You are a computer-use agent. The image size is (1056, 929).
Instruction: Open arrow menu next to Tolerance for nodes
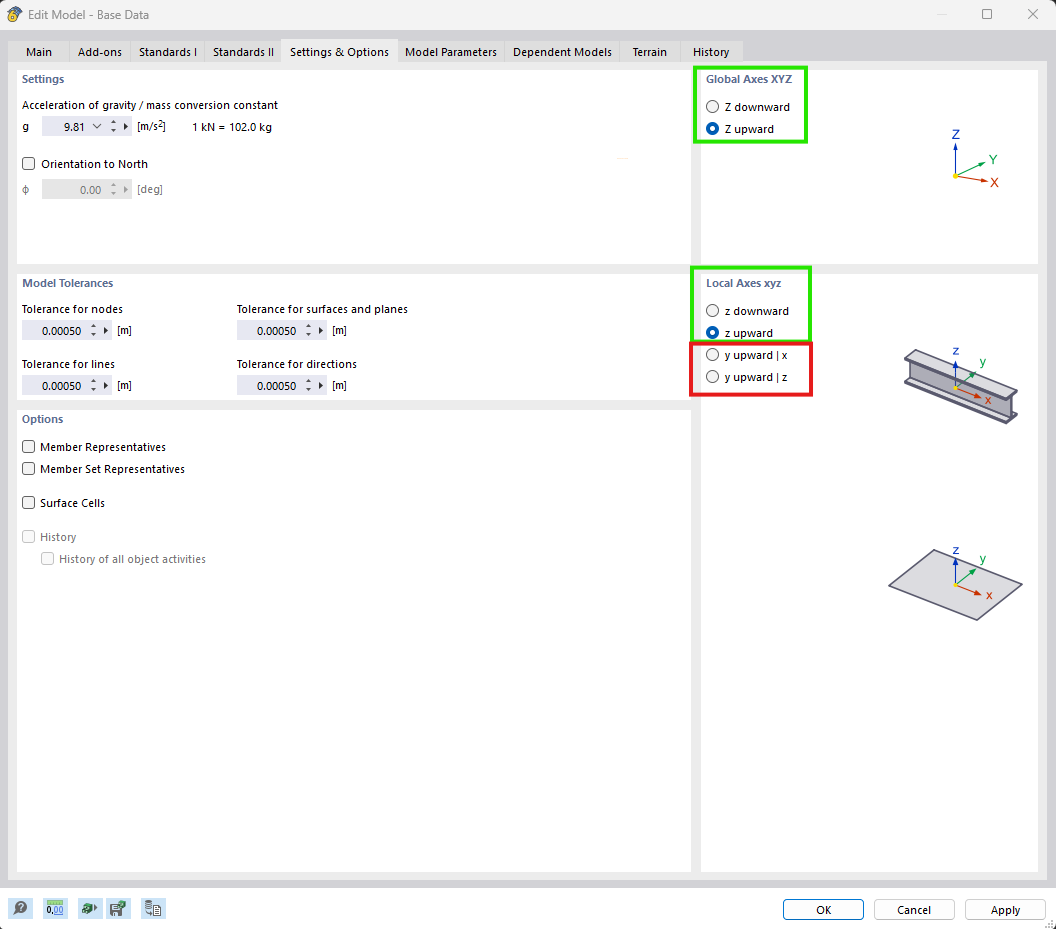[x=107, y=330]
